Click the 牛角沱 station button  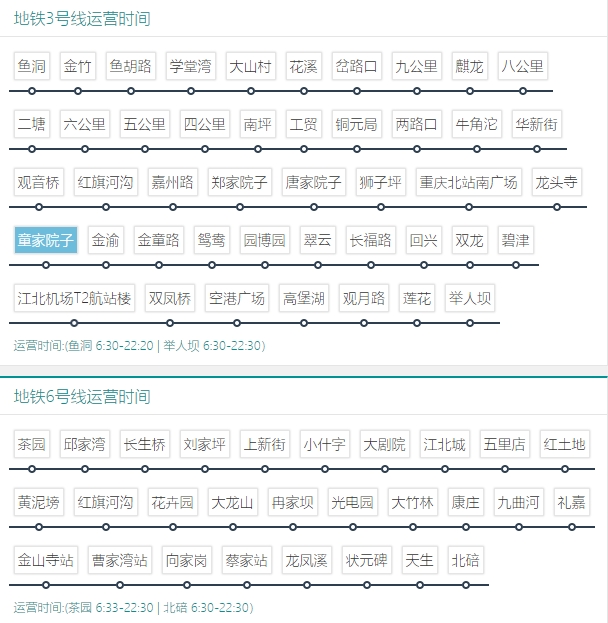coord(476,125)
